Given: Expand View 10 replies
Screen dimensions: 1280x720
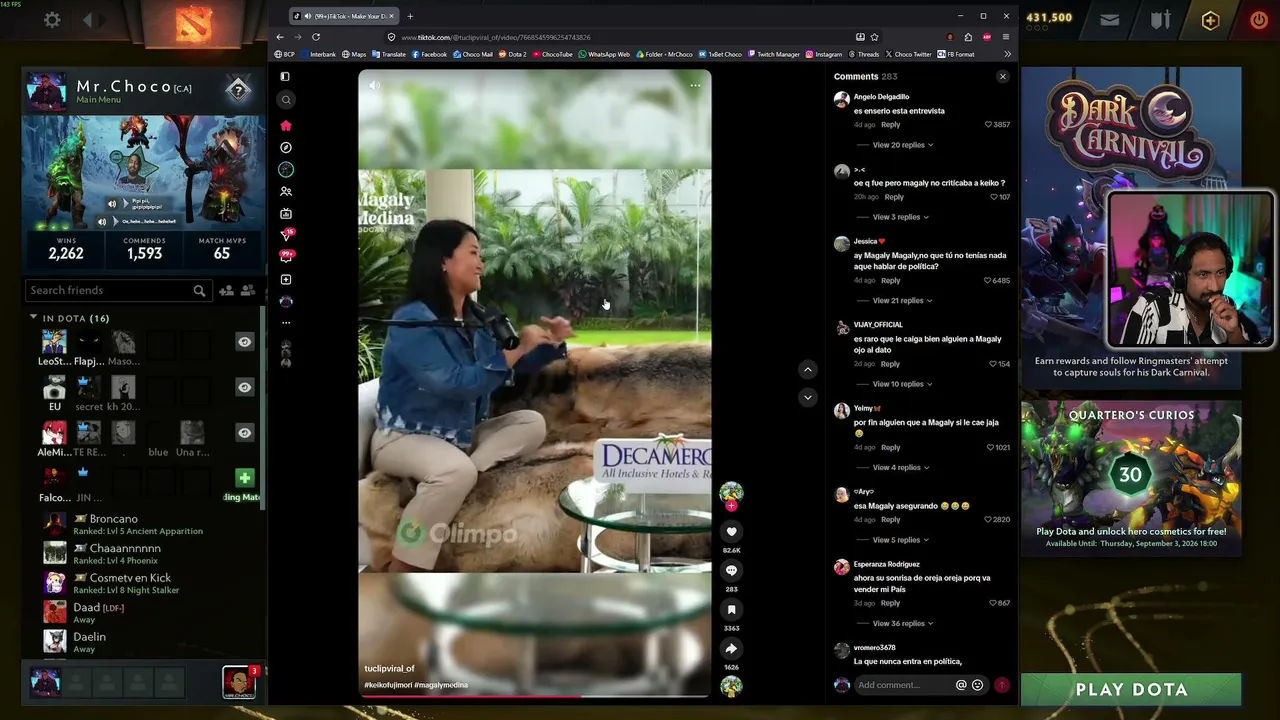Looking at the screenshot, I should pyautogui.click(x=902, y=384).
